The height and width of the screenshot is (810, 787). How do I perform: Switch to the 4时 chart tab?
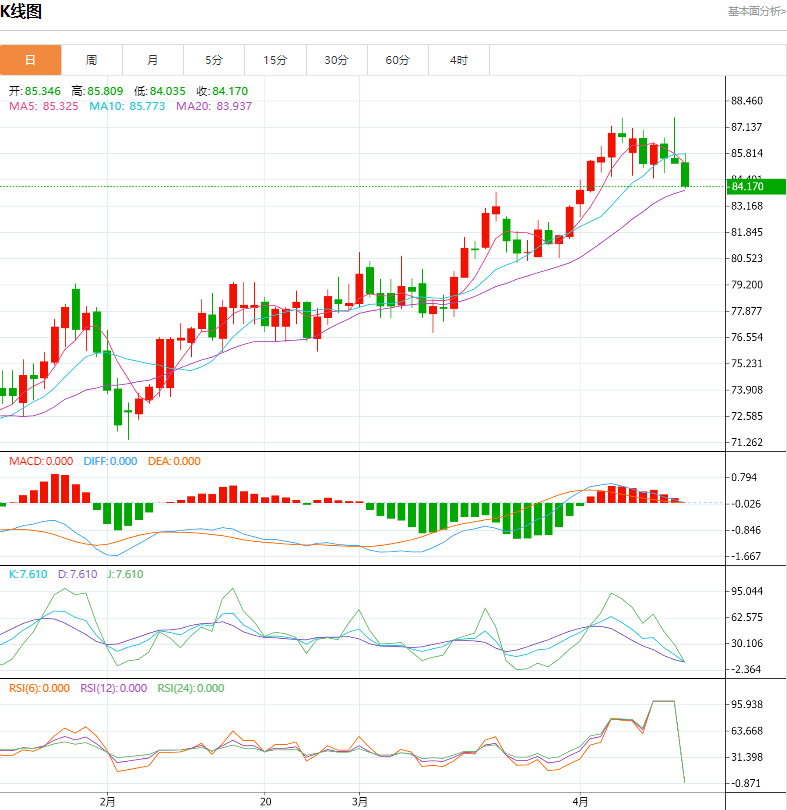point(459,60)
